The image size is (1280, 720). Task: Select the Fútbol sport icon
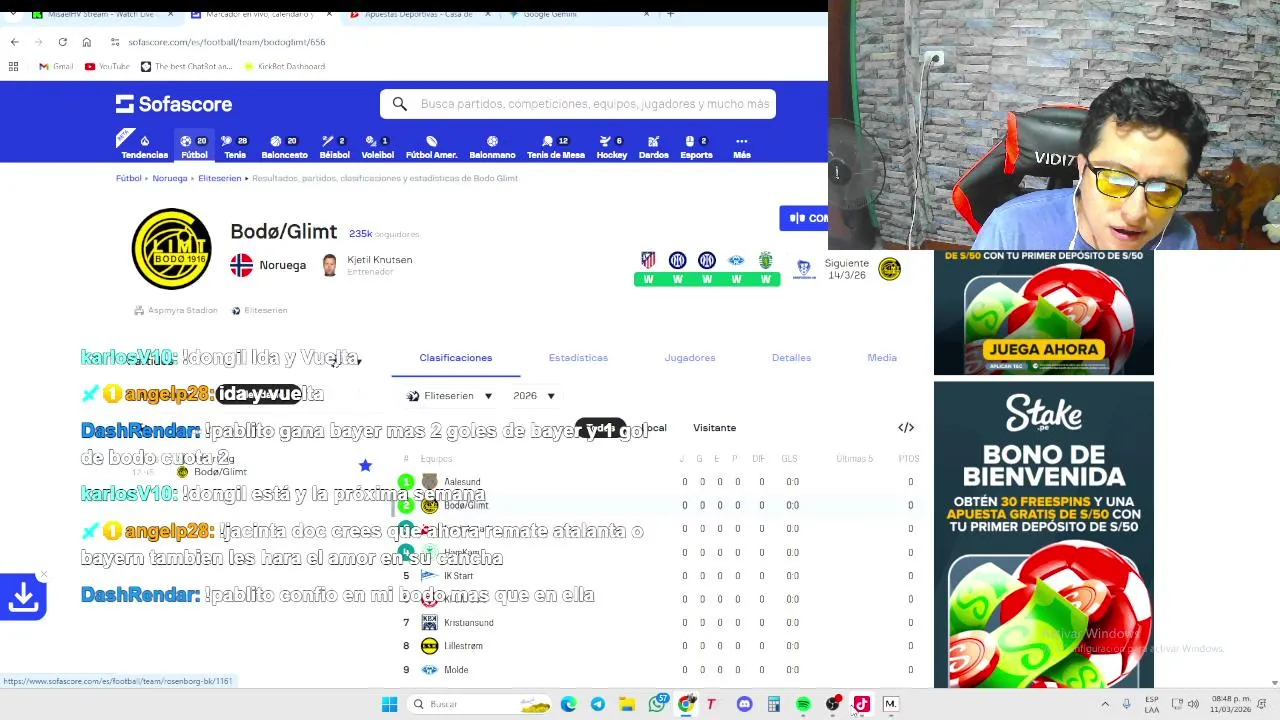[194, 147]
